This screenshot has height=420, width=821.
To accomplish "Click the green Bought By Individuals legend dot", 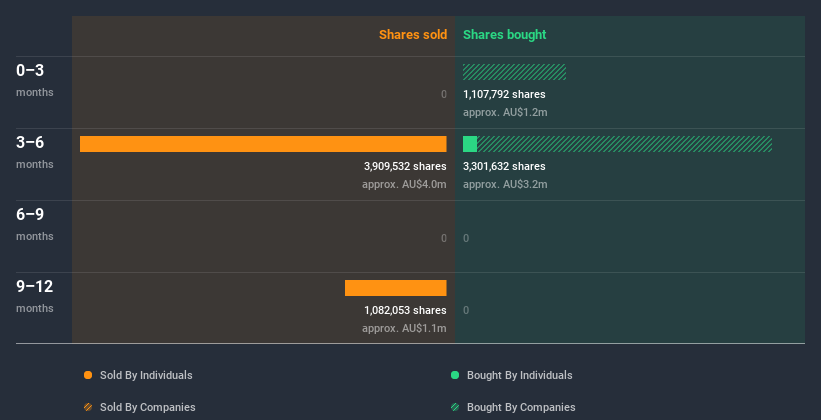I will tap(455, 375).
